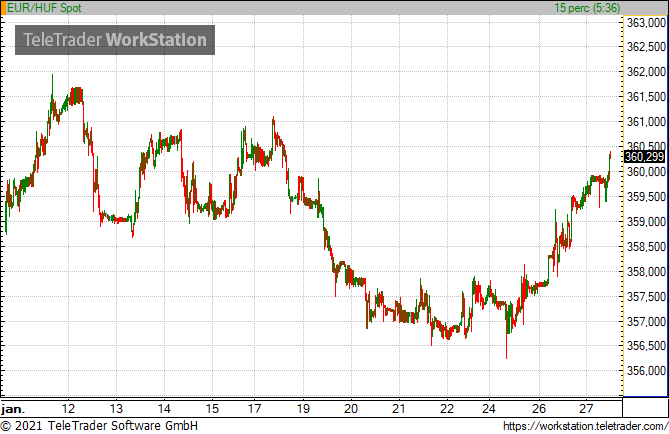This screenshot has height=434, width=669.
Task: Click the 357,000 price axis label
Action: pos(646,321)
